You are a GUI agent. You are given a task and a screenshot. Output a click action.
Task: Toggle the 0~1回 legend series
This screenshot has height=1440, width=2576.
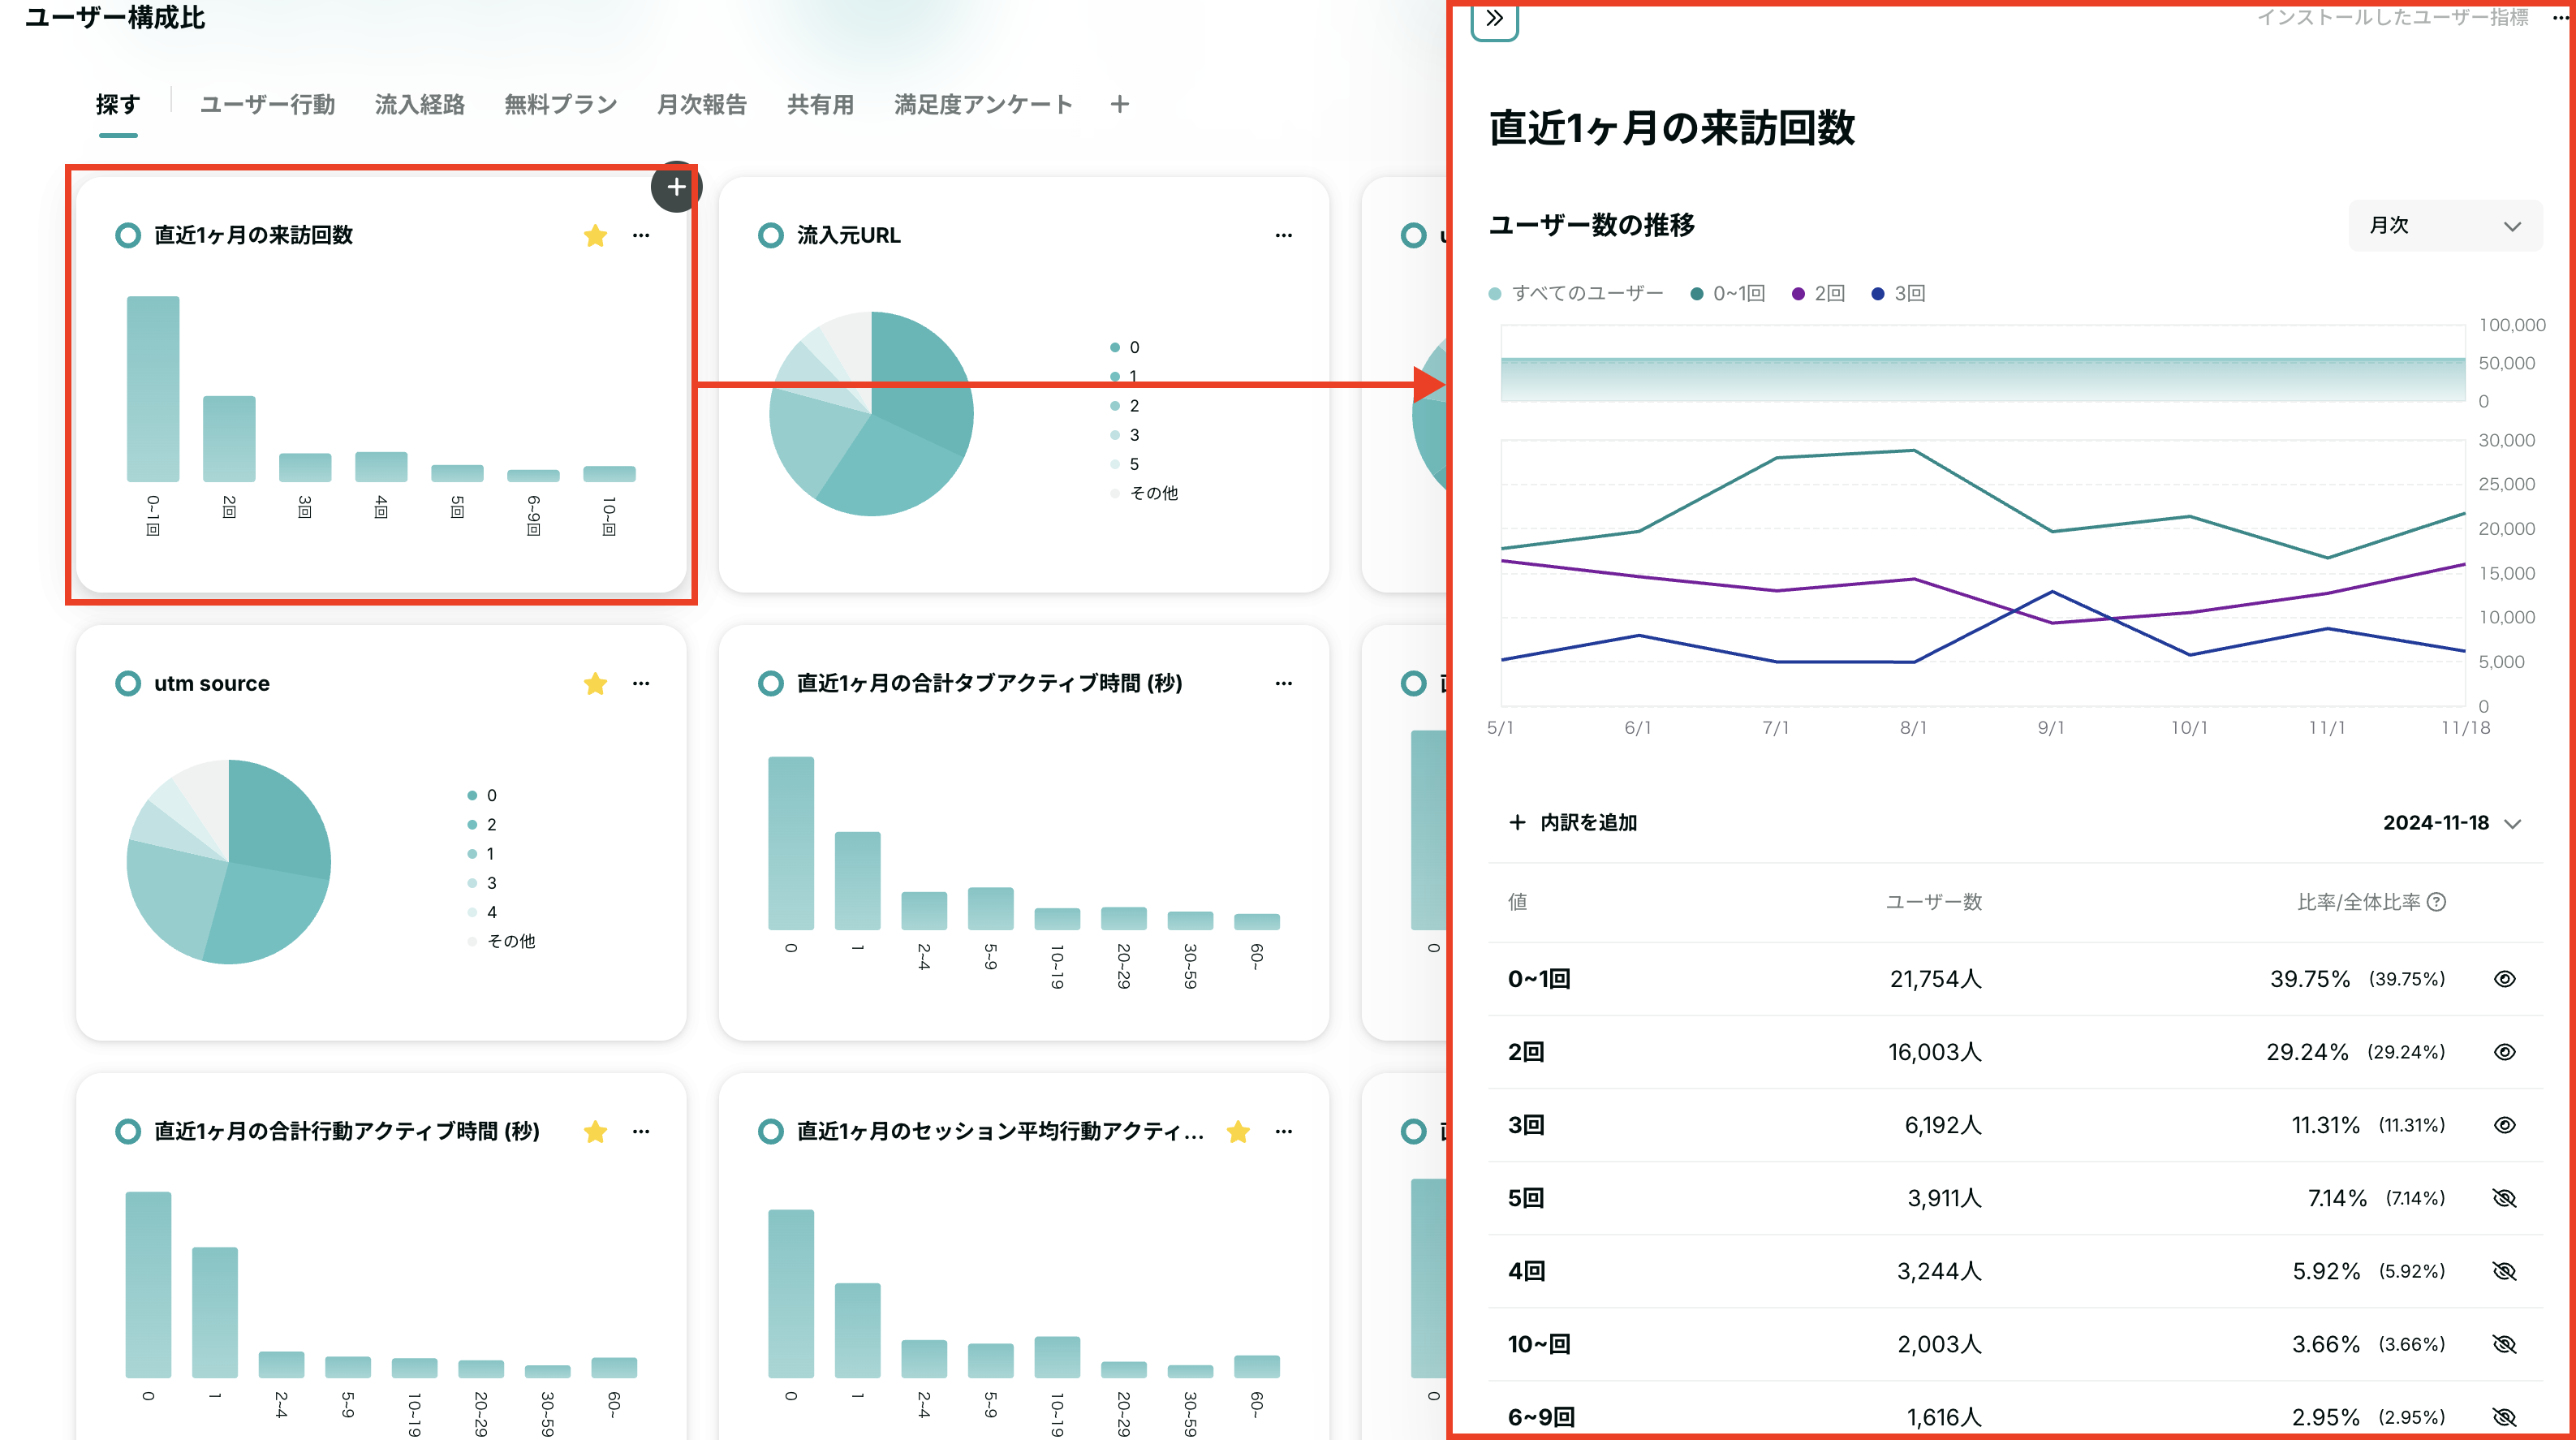tap(1728, 293)
